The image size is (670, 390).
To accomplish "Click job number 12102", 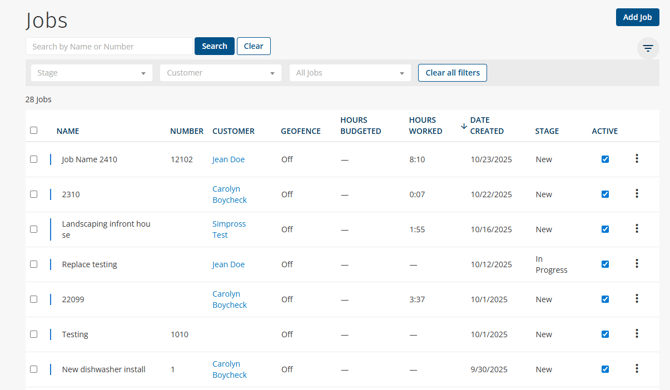I will (x=182, y=159).
